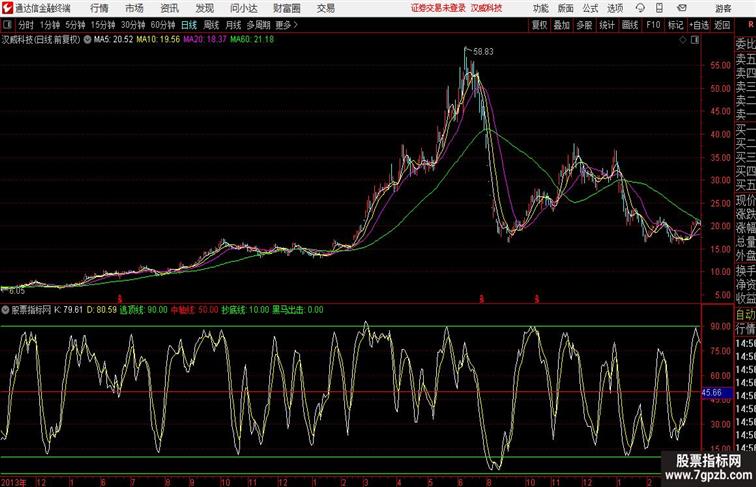This screenshot has width=756, height=487.
Task: Click the 抄底线: 10.00 indicator label
Action: coord(245,310)
